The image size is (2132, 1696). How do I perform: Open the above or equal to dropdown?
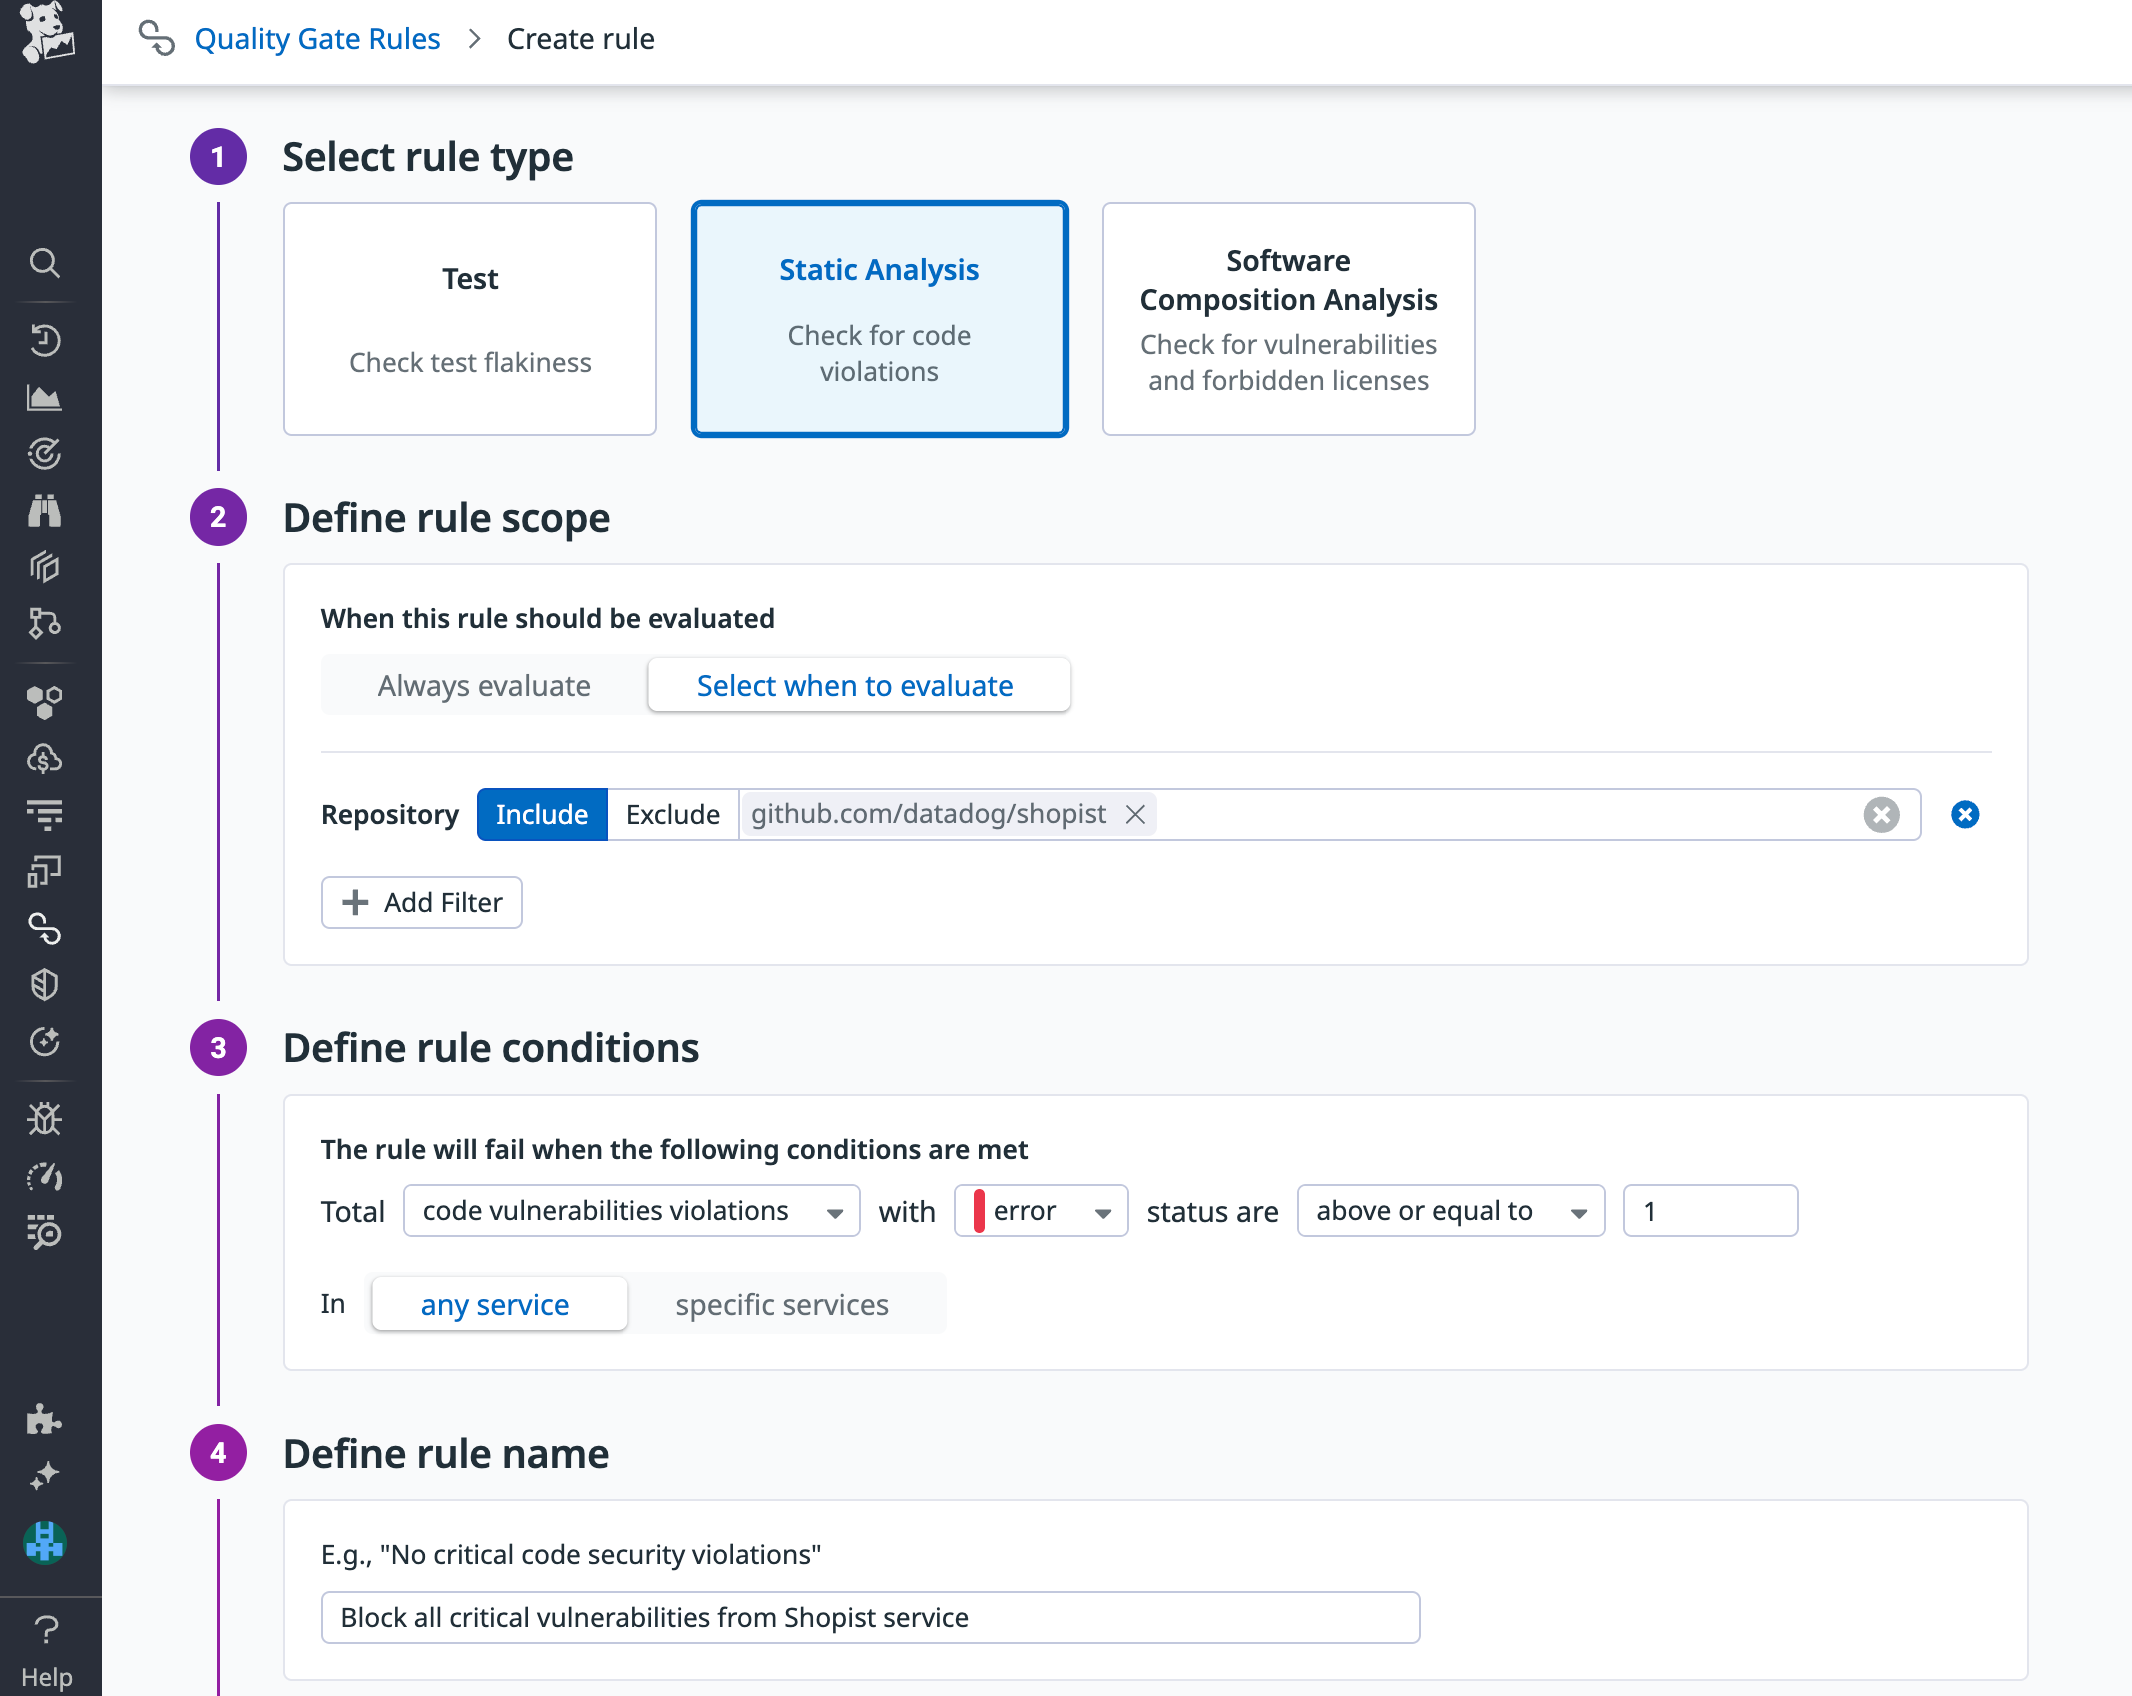point(1449,1210)
